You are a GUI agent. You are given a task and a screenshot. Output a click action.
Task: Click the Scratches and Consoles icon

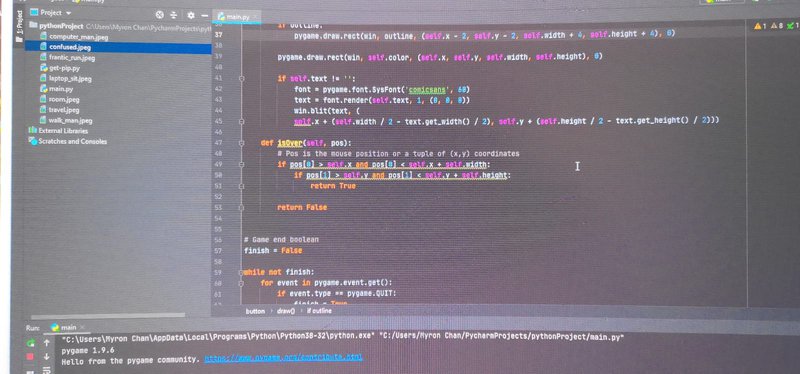[x=34, y=141]
